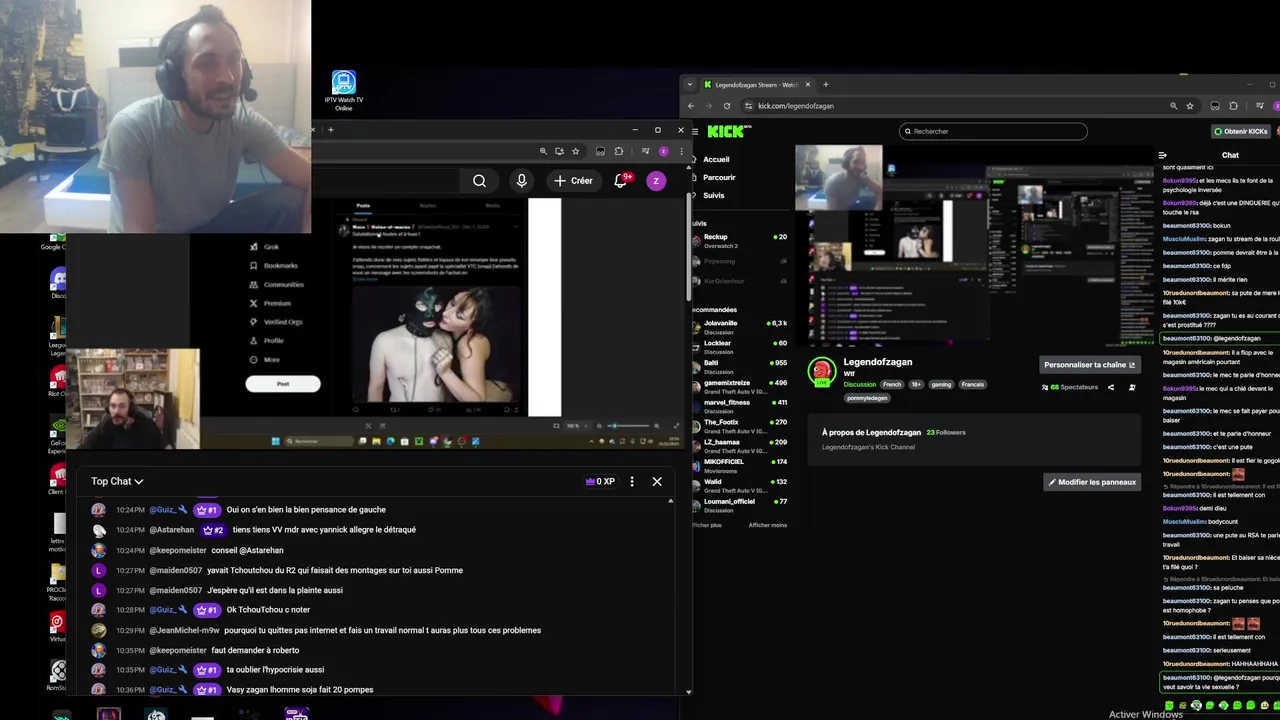Open the purple Z account avatar on YouTube
1280x720 pixels.
coord(655,181)
